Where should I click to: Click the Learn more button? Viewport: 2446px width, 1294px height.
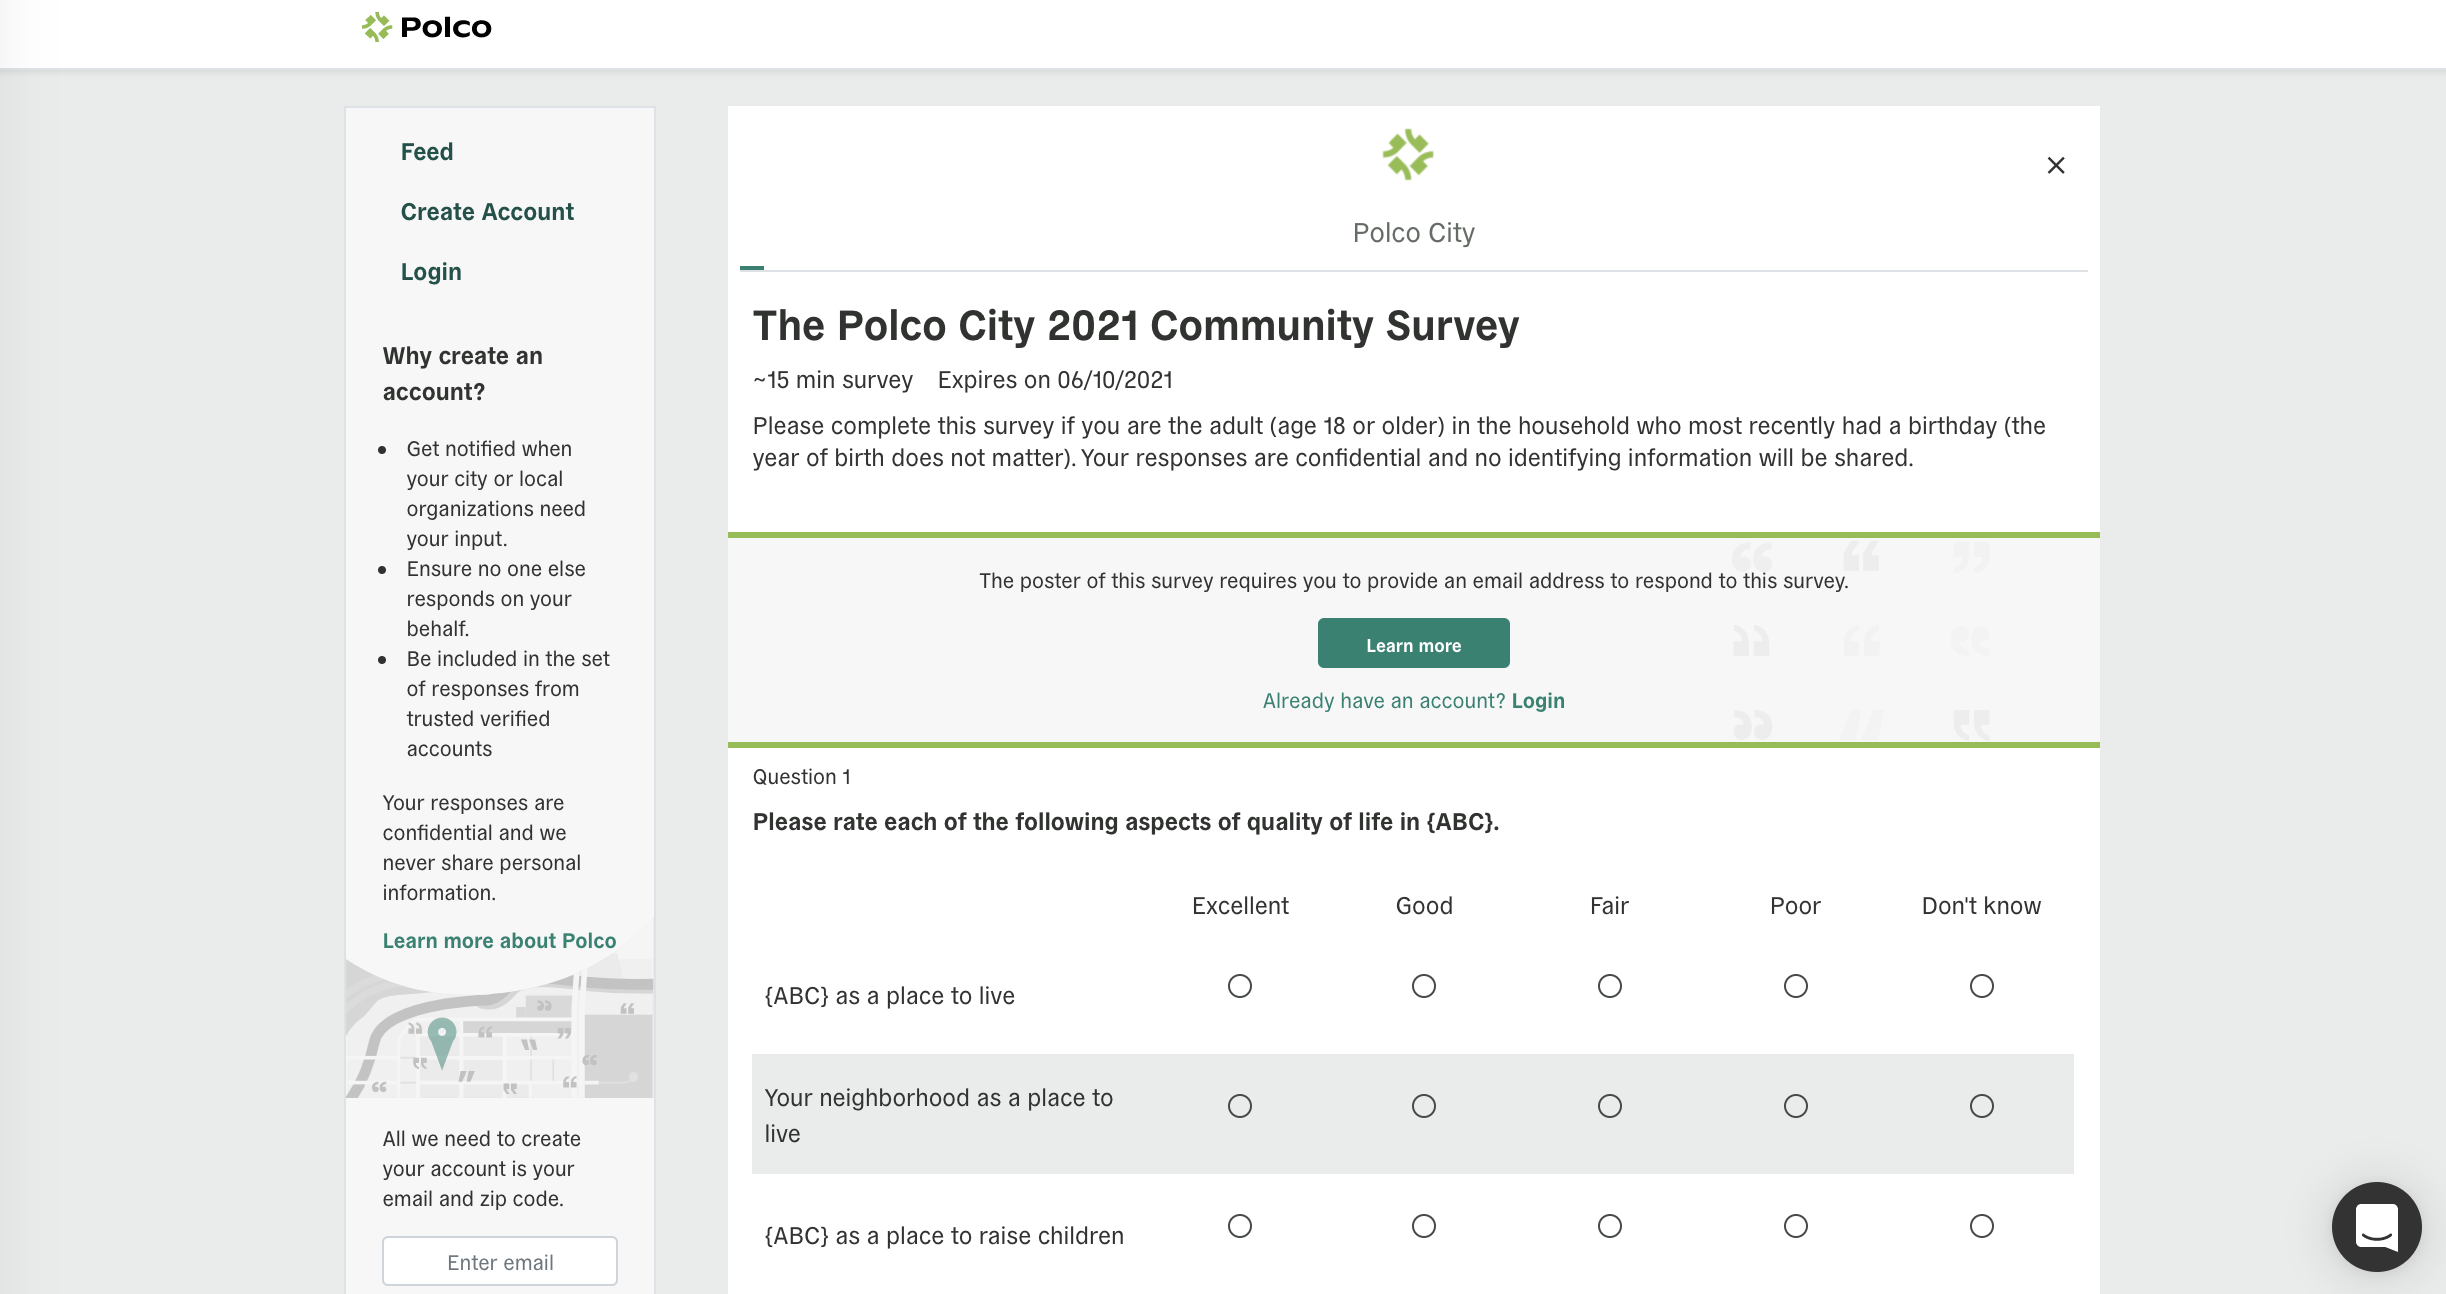(1413, 643)
